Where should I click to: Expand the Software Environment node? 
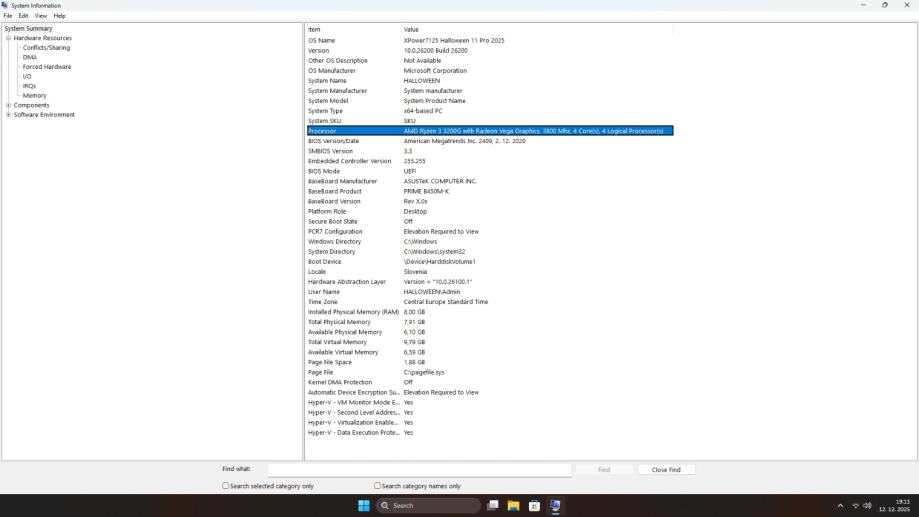click(x=9, y=115)
